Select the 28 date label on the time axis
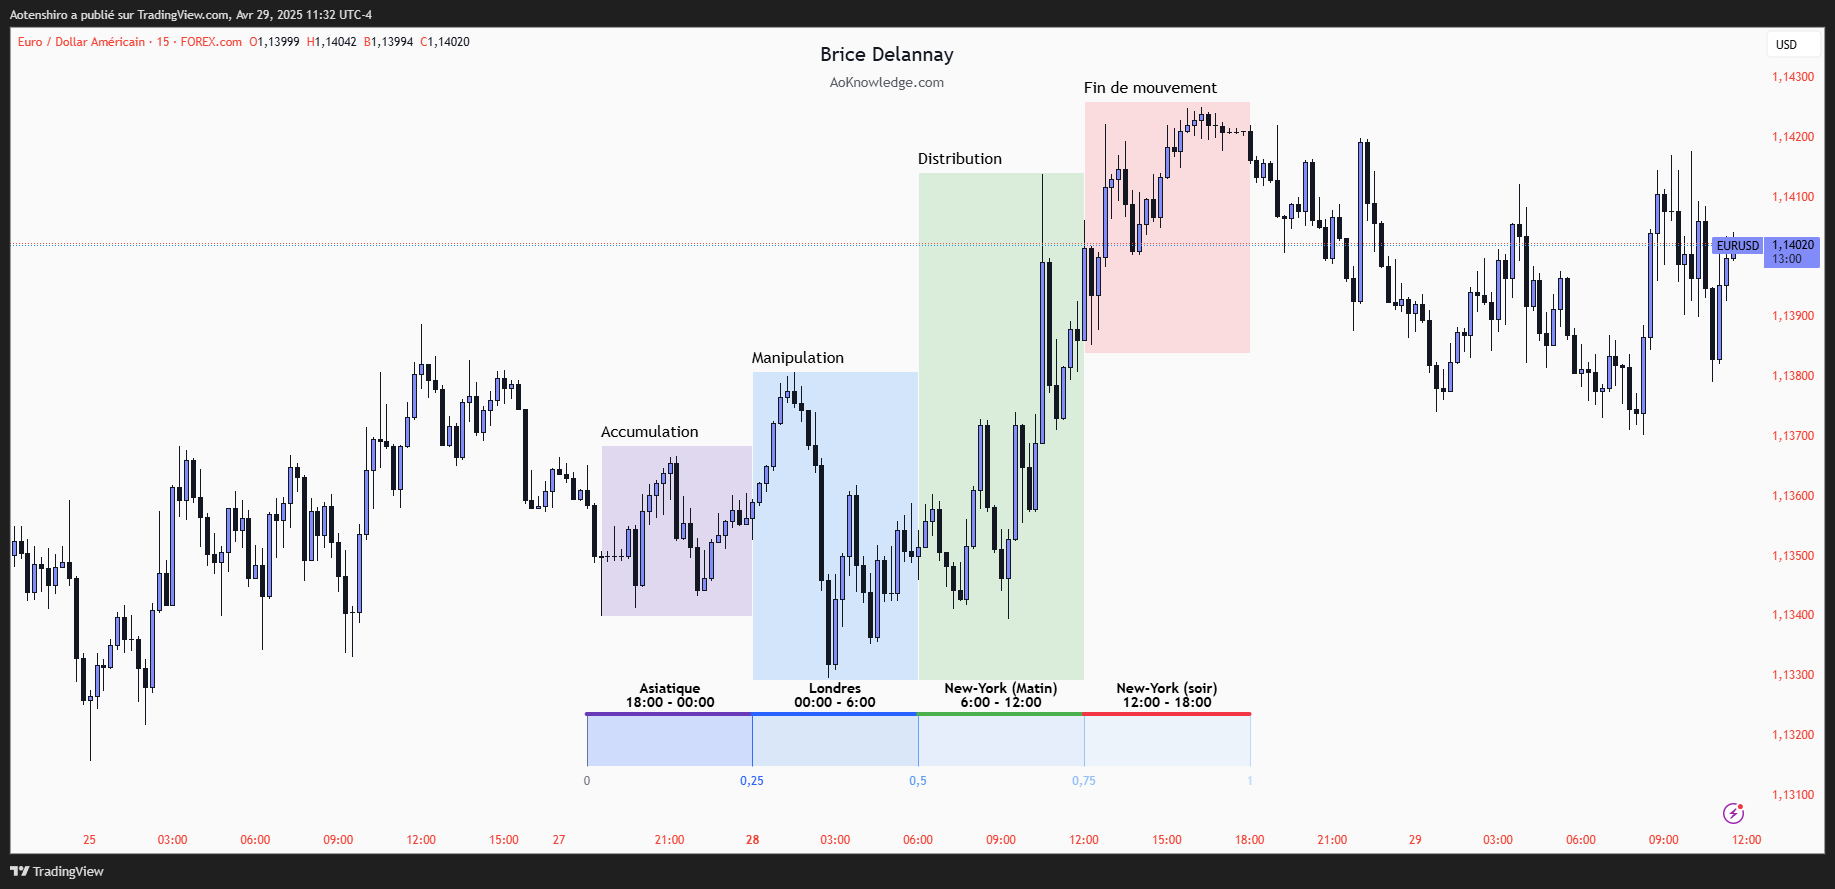Screen dimensions: 1835x889 pyautogui.click(x=752, y=840)
